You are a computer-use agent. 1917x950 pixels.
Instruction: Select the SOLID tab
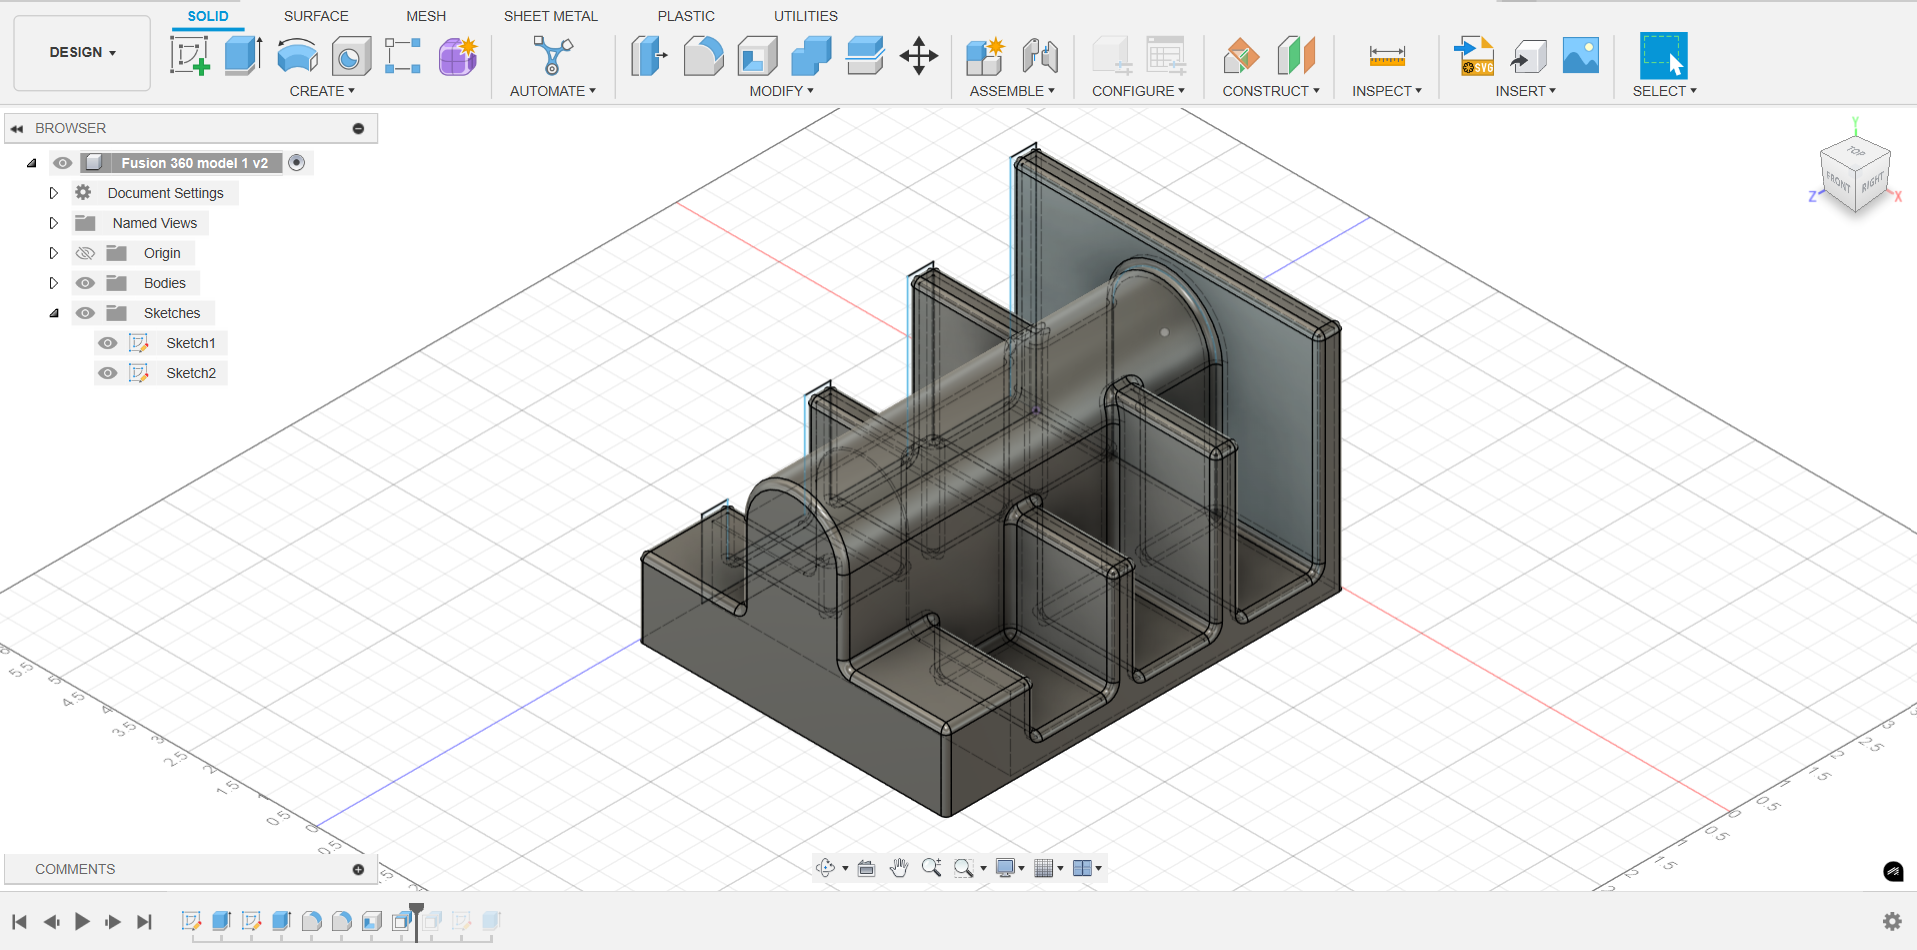pos(208,16)
